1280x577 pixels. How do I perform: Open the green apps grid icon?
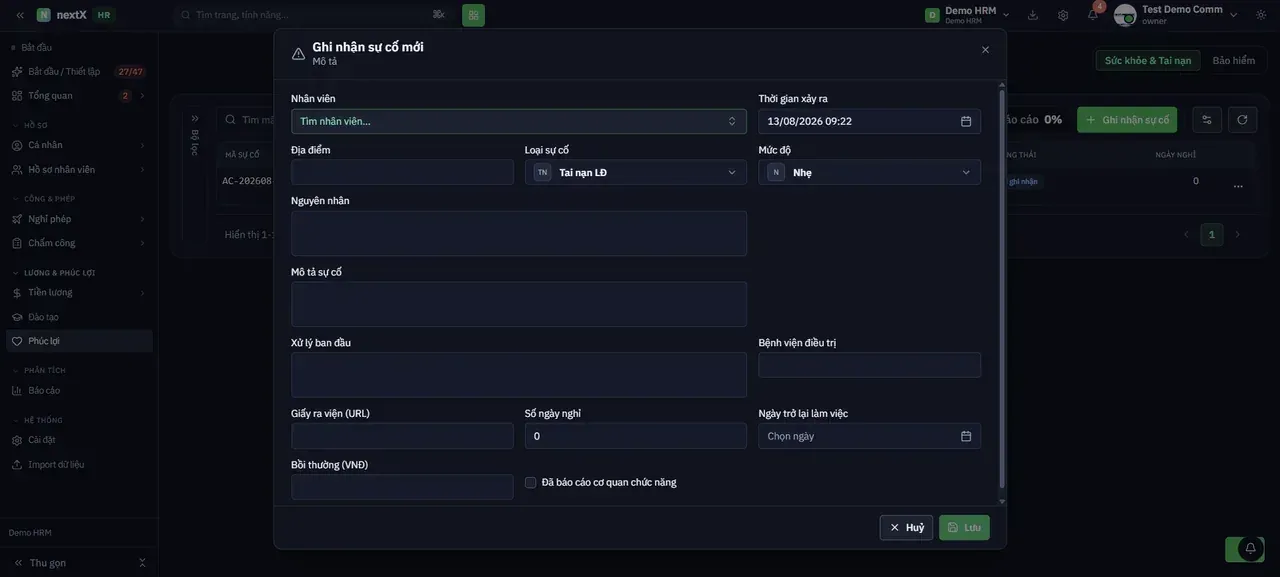pos(473,15)
